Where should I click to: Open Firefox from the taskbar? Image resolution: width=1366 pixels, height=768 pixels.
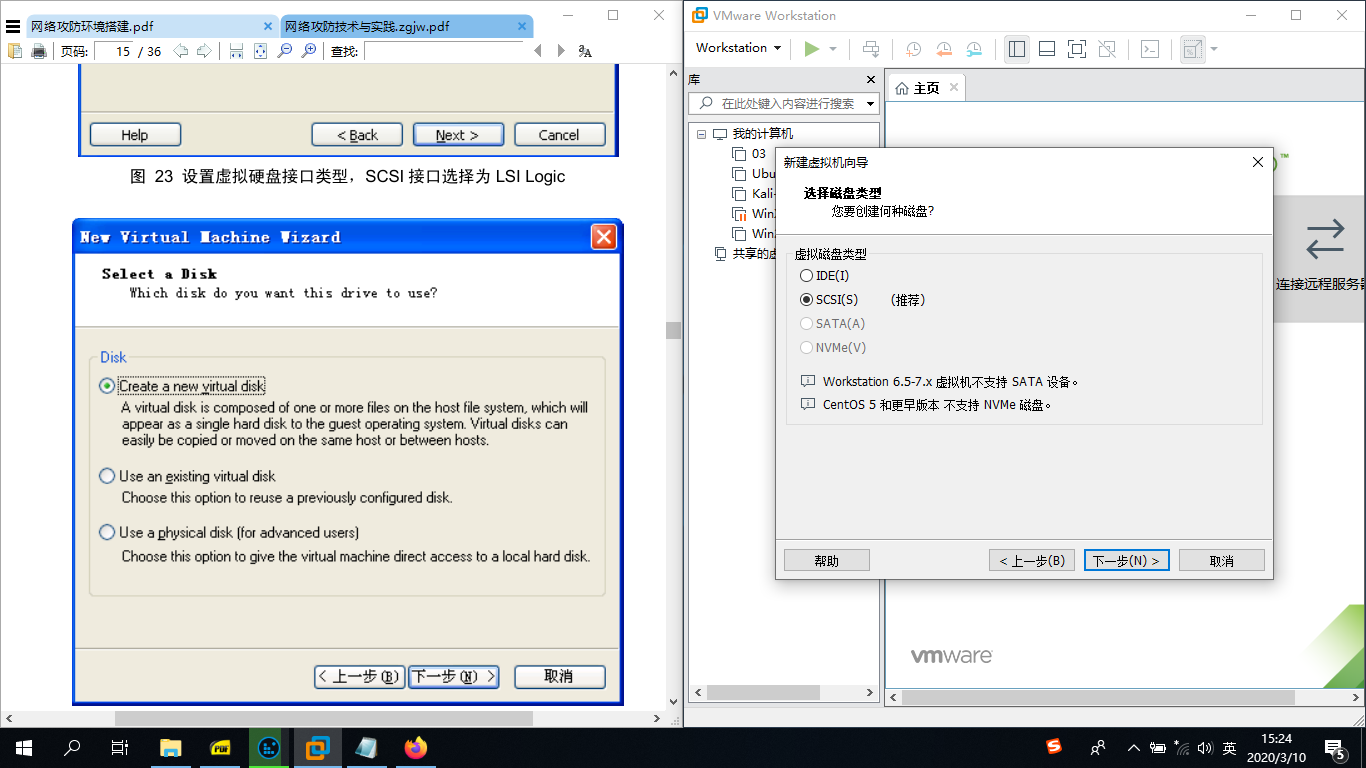[415, 747]
